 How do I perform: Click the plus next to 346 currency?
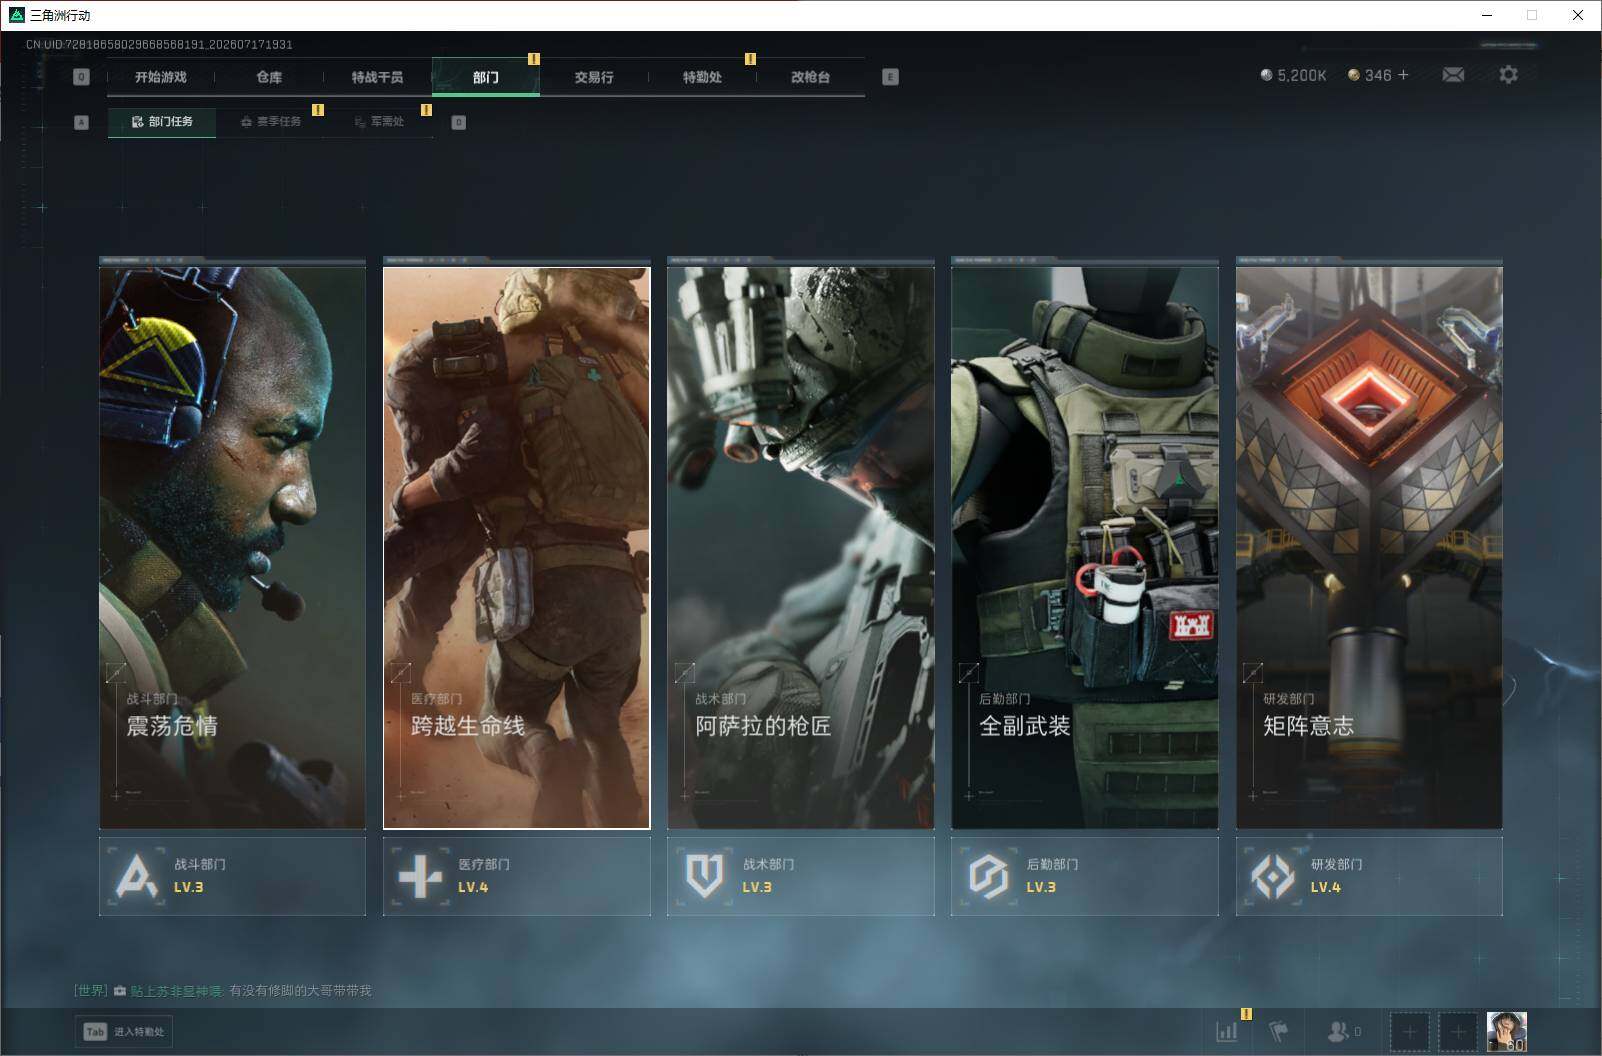pos(1403,75)
